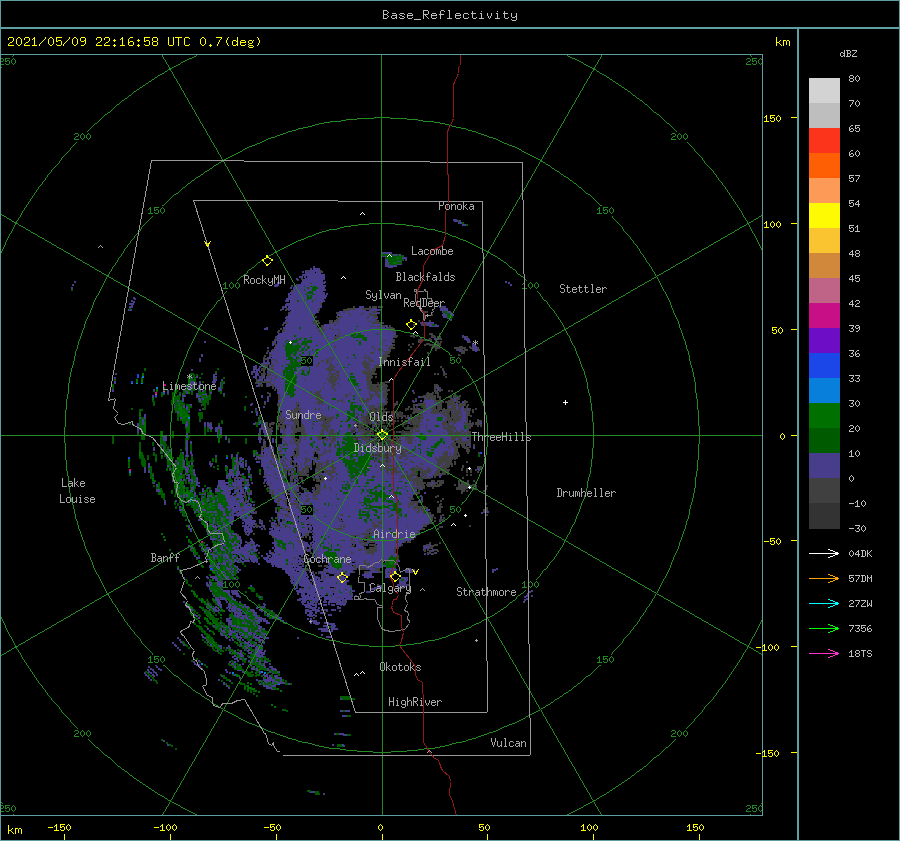The image size is (900, 841).
Task: Click the magenta 39 dBZ legend color
Action: tap(824, 315)
